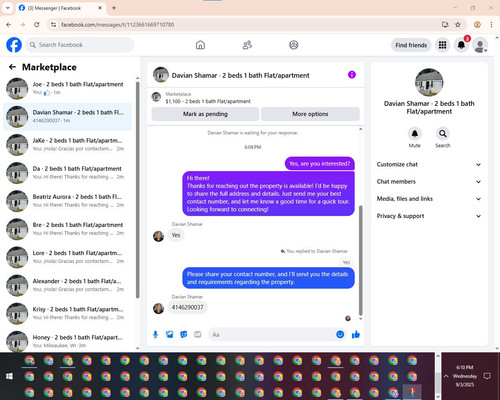Open the Windows Start button
Image resolution: width=500 pixels, height=400 pixels.
(x=9, y=376)
